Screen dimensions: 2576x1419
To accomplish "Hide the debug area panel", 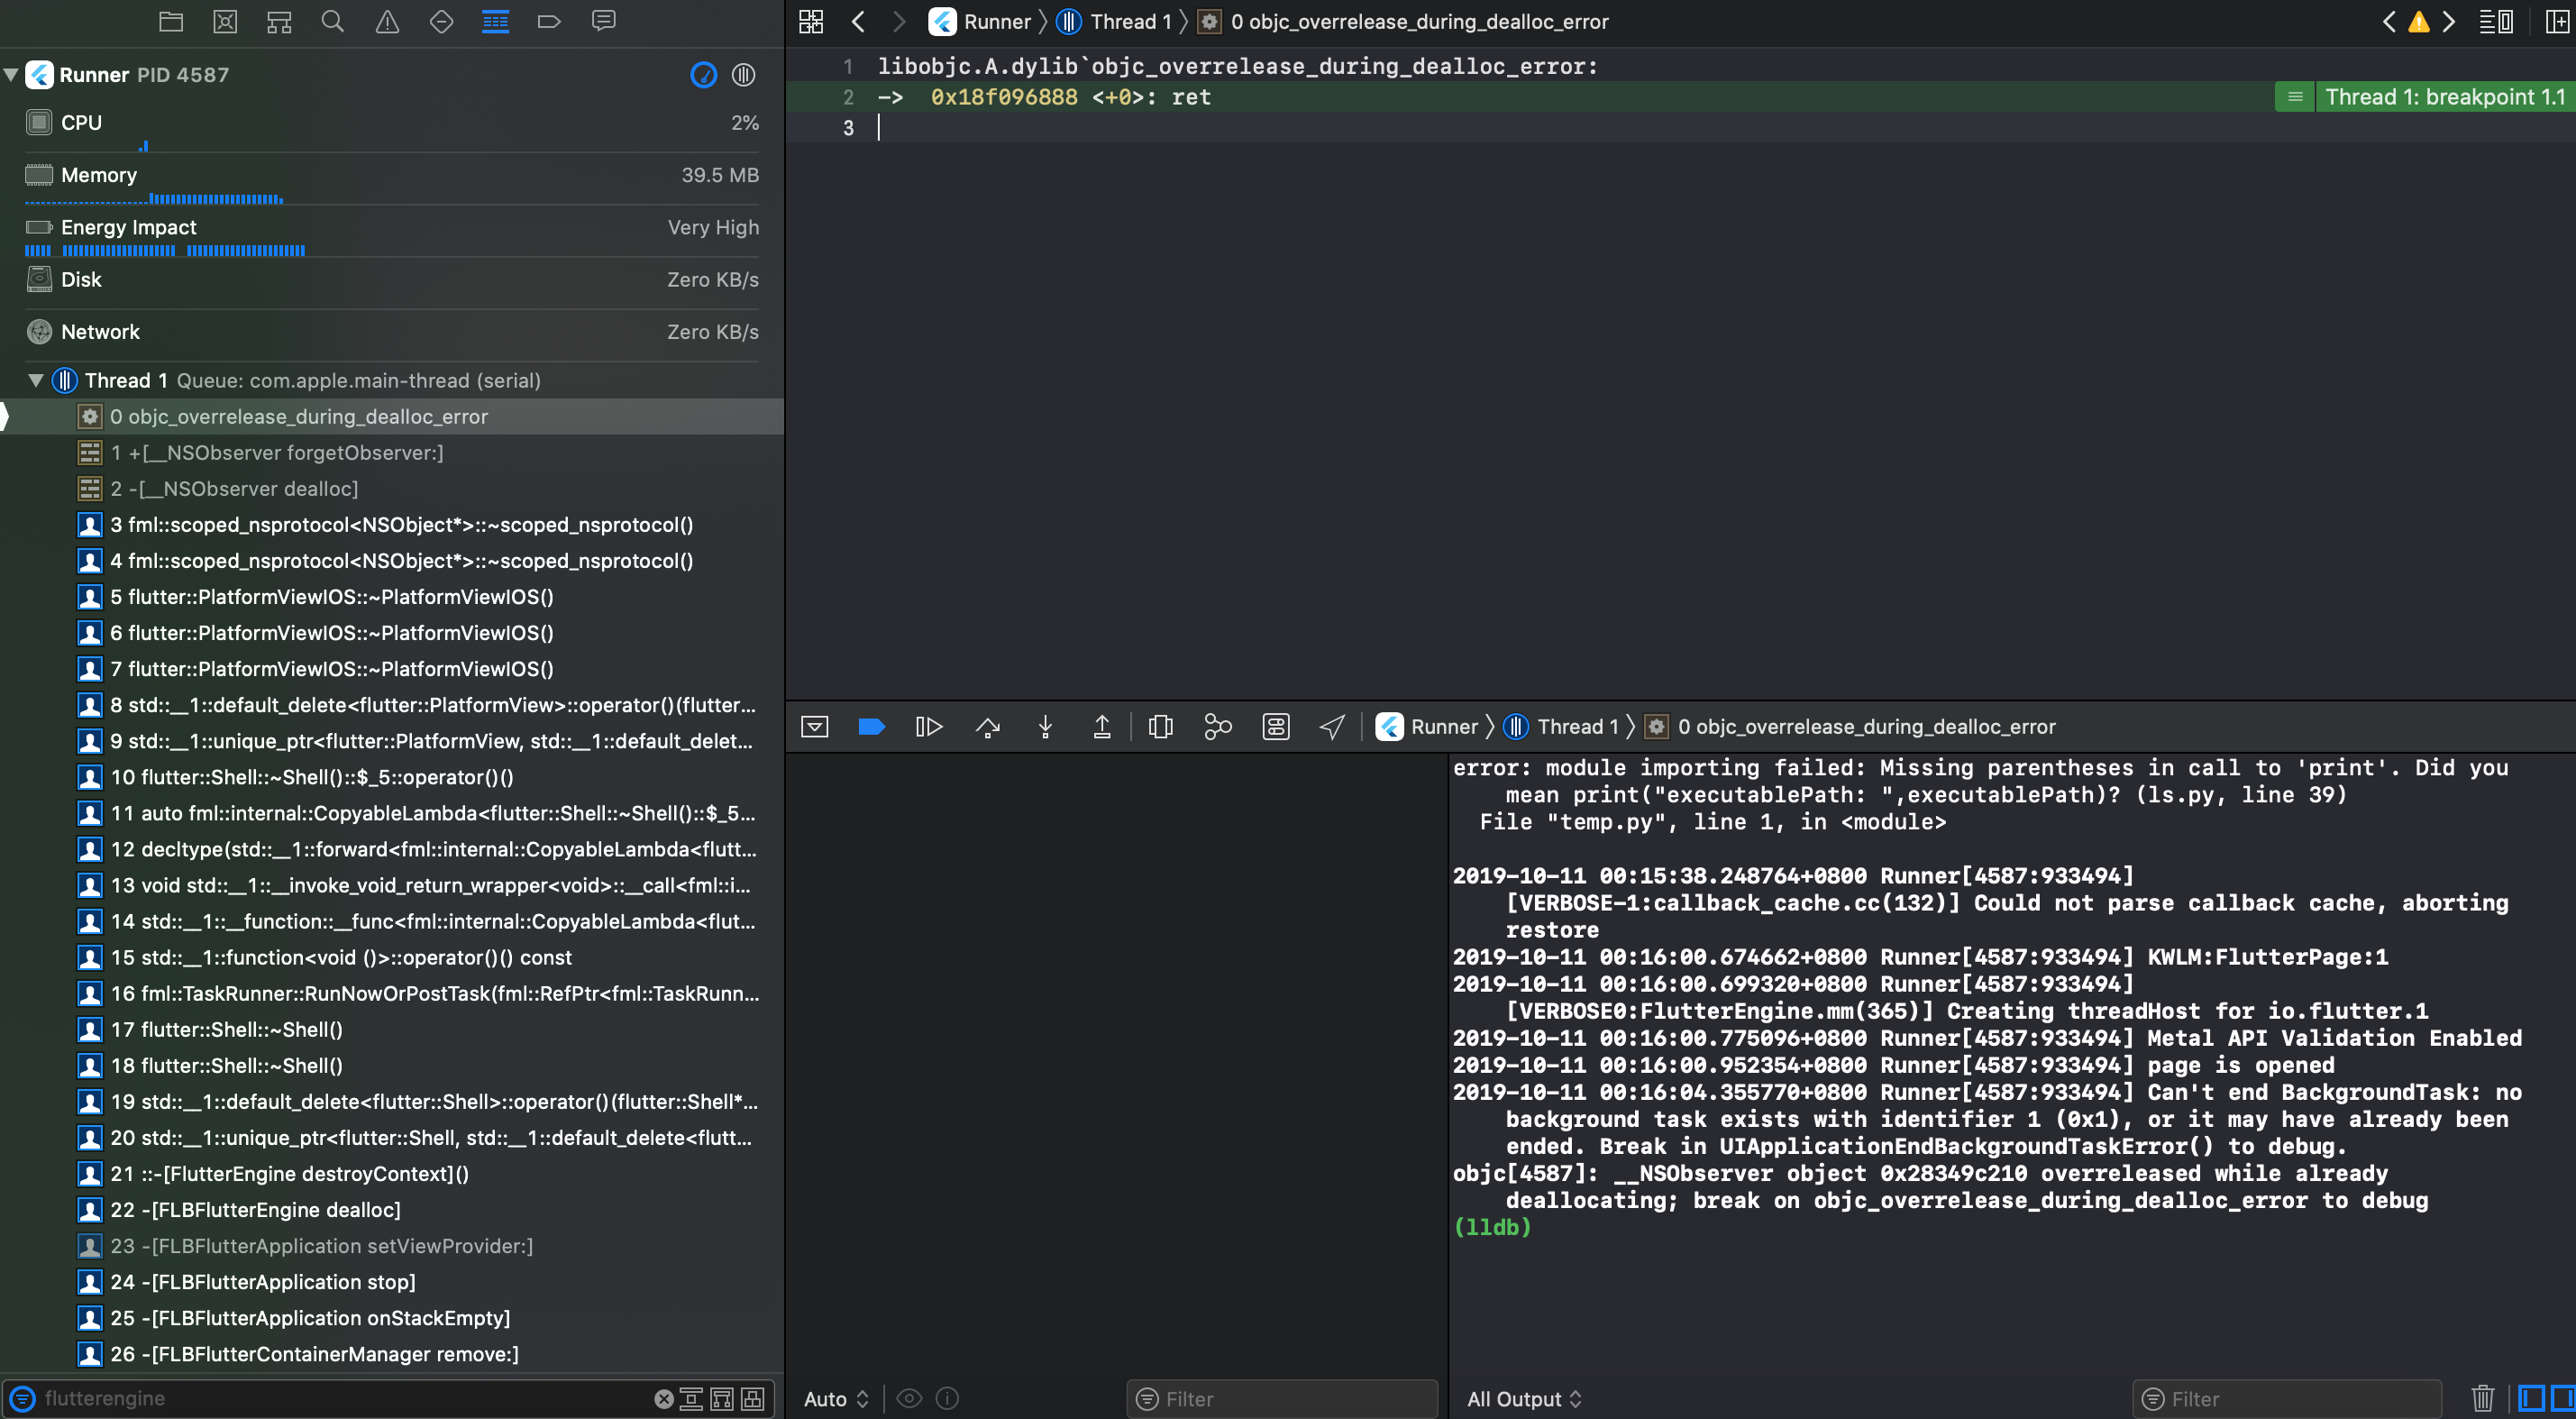I will pos(814,727).
